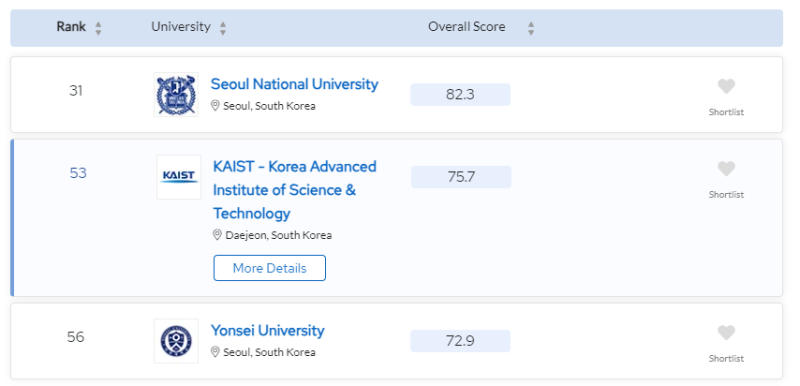Image resolution: width=800 pixels, height=386 pixels.
Task: Click location pin beside Daejeon, South Korea
Action: 217,235
